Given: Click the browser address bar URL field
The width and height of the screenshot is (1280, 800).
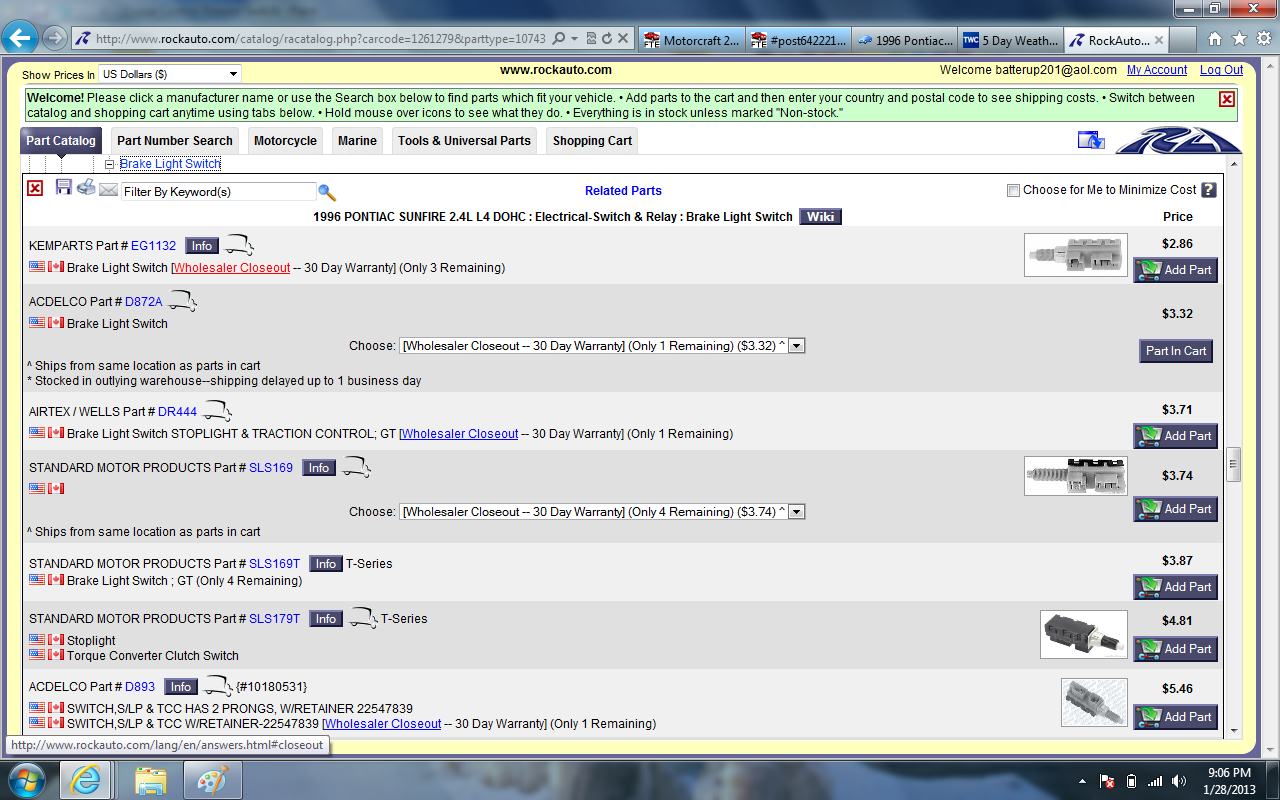Looking at the screenshot, I should point(320,39).
